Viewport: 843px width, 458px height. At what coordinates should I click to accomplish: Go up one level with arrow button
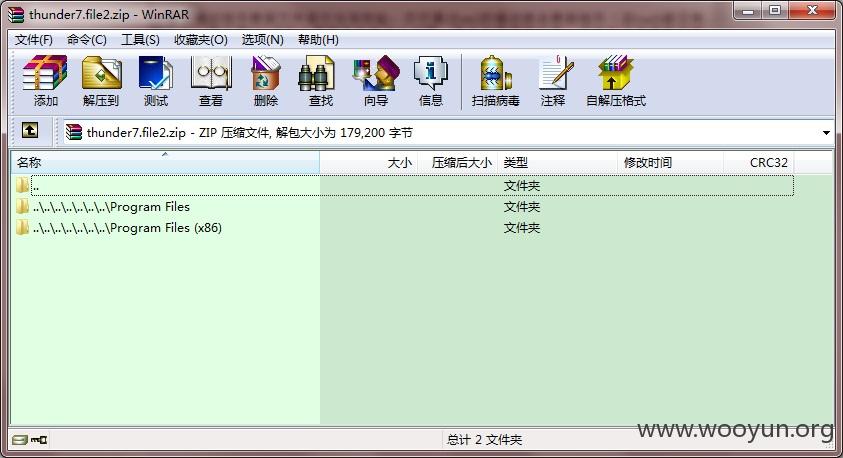[x=30, y=130]
